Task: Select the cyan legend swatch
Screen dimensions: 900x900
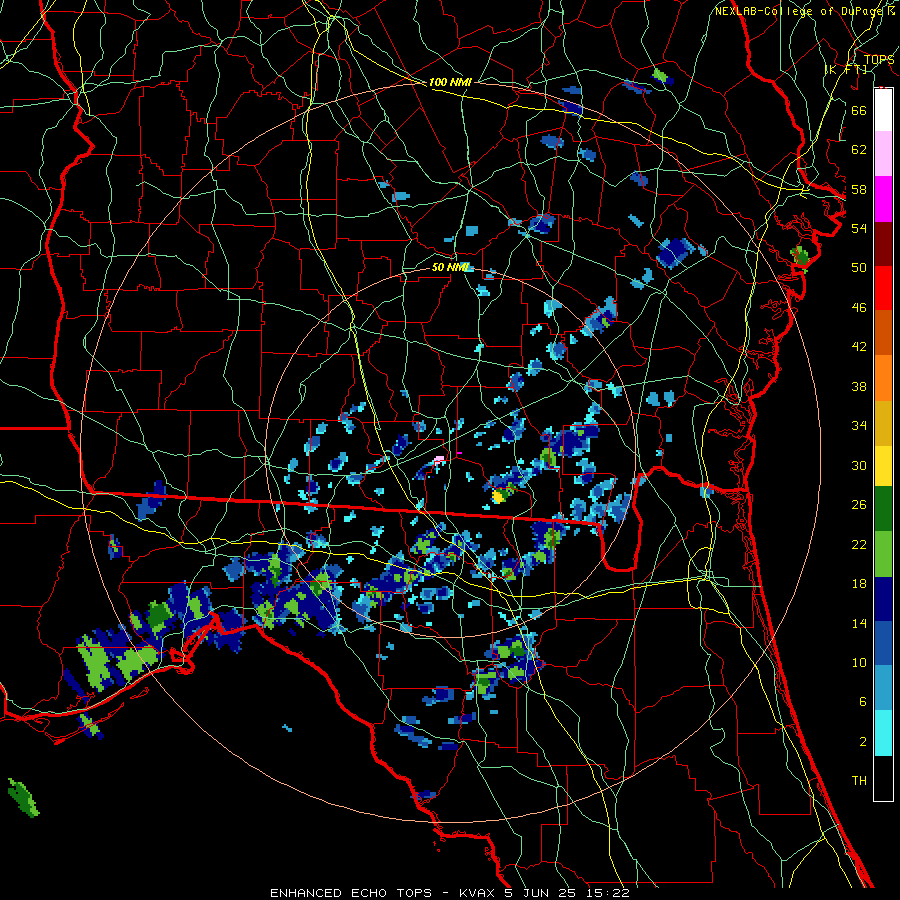Action: pyautogui.click(x=883, y=733)
